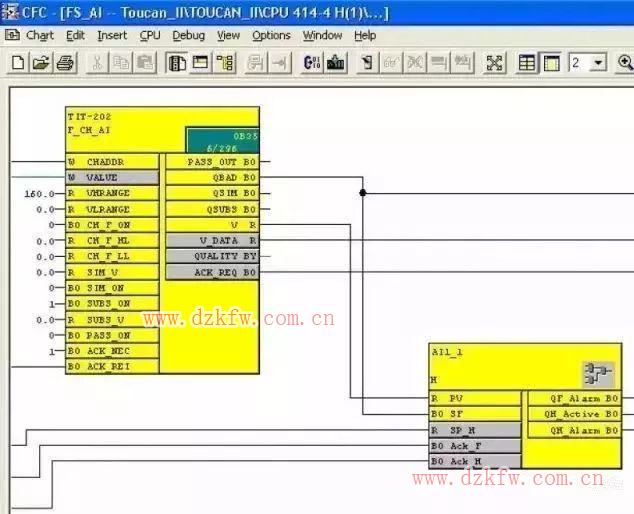Select the PASS_ON input pin
This screenshot has width=634, height=514.
tap(112, 335)
